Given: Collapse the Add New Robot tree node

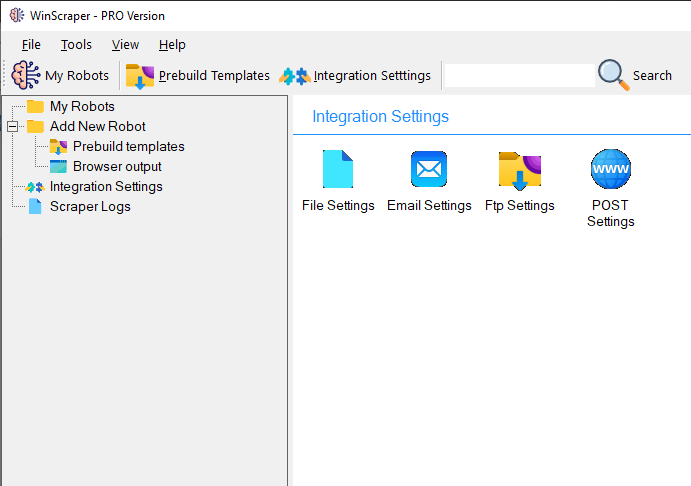Looking at the screenshot, I should [13, 126].
